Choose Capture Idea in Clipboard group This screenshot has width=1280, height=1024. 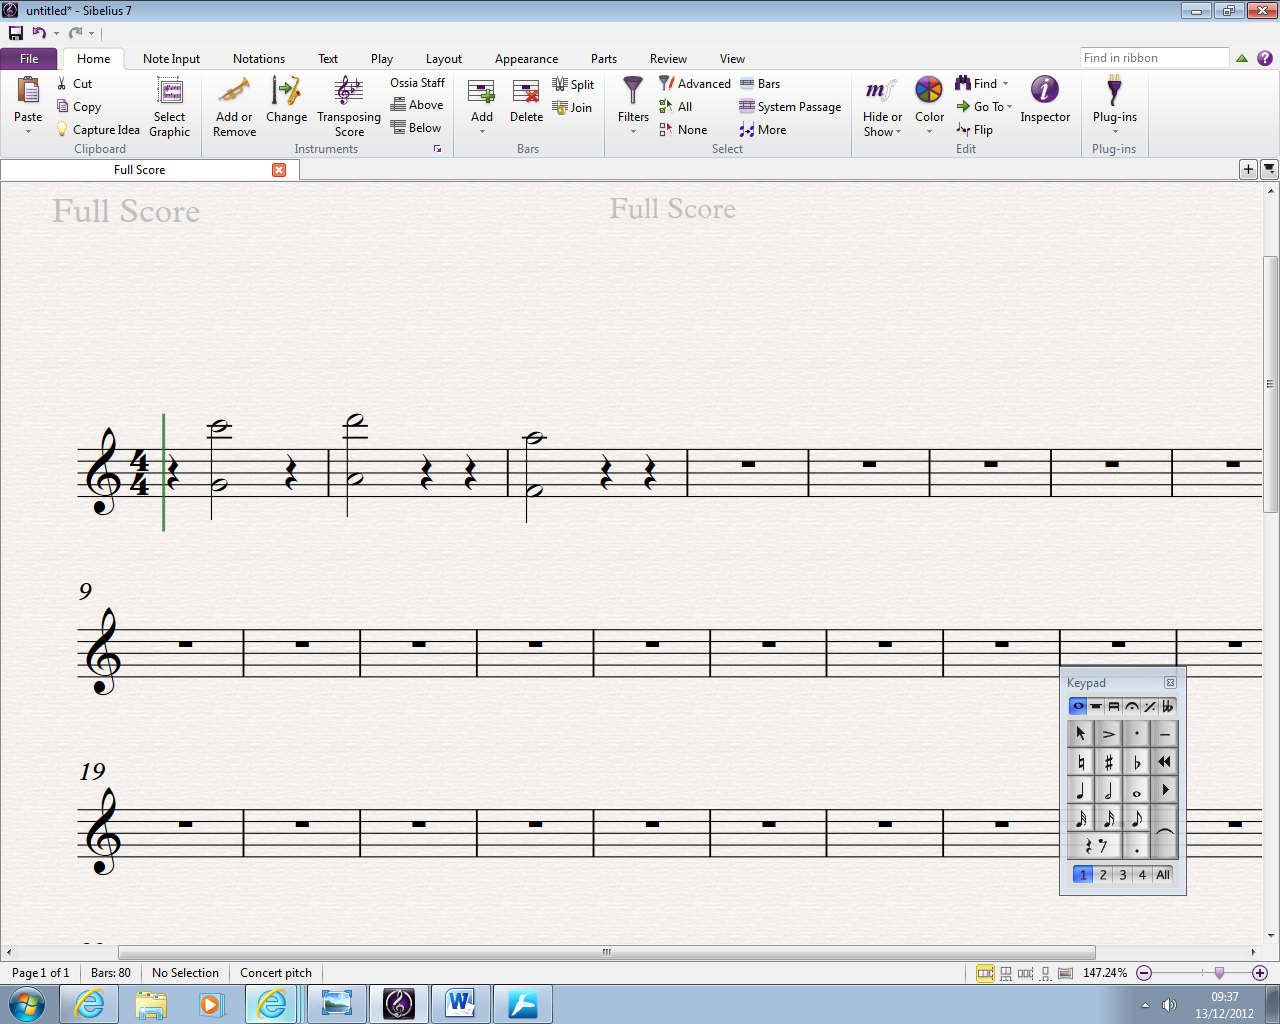tap(98, 130)
